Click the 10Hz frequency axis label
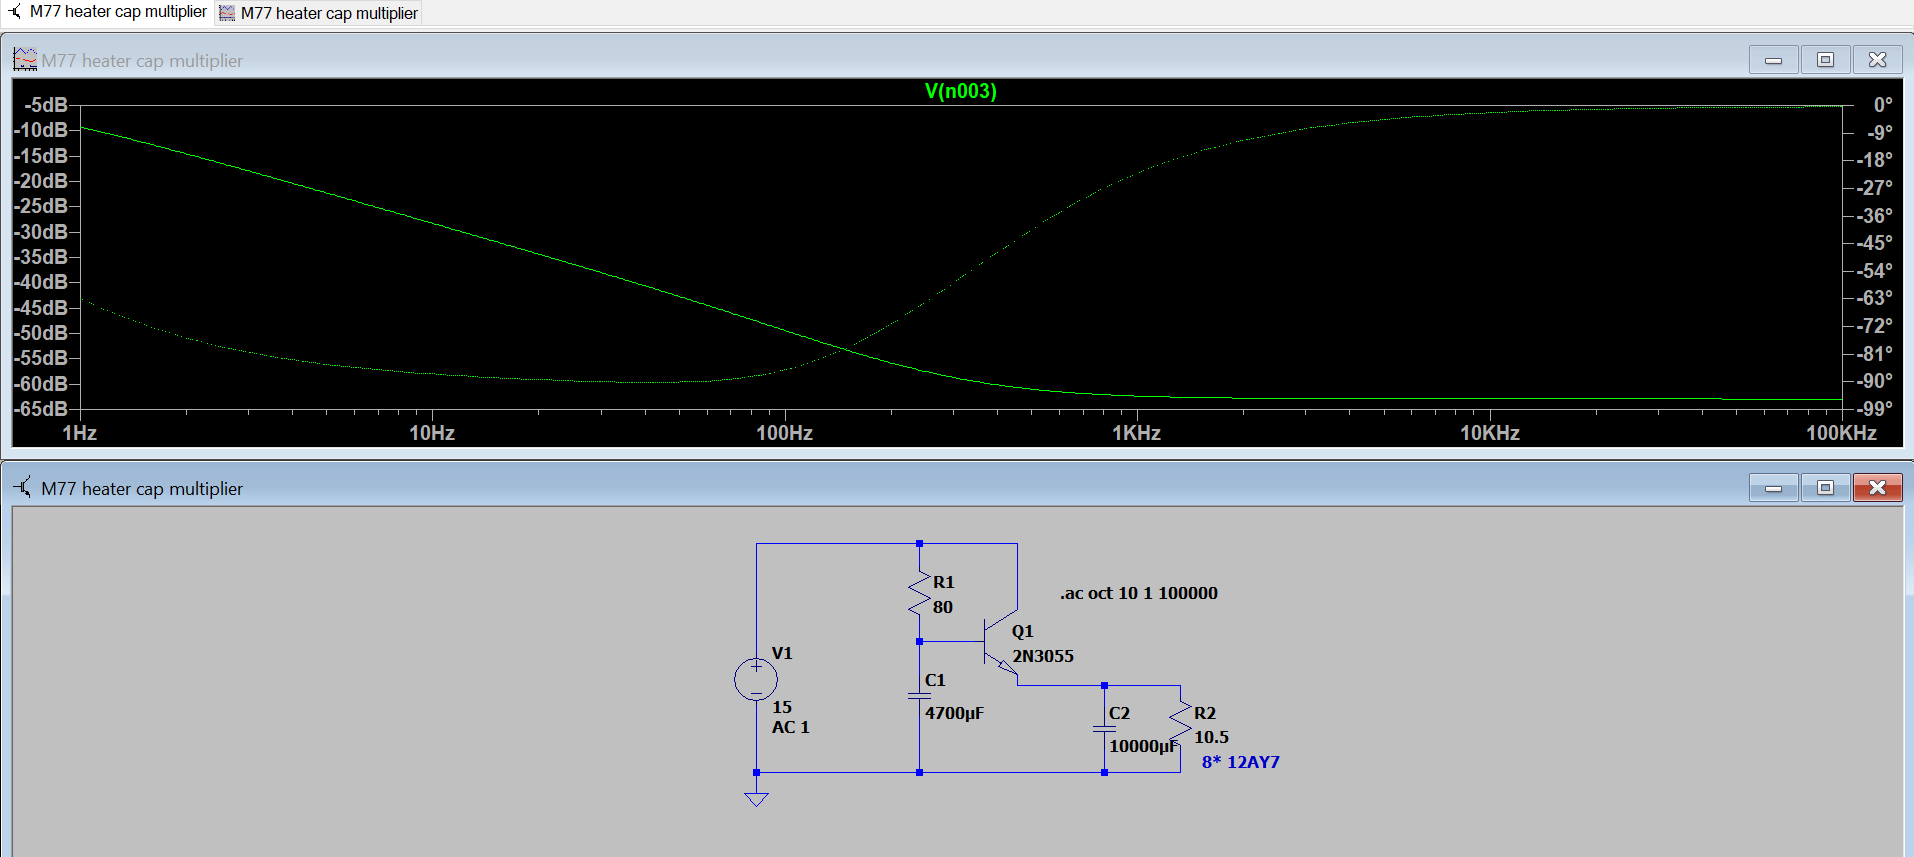The width and height of the screenshot is (1914, 857). [x=432, y=433]
